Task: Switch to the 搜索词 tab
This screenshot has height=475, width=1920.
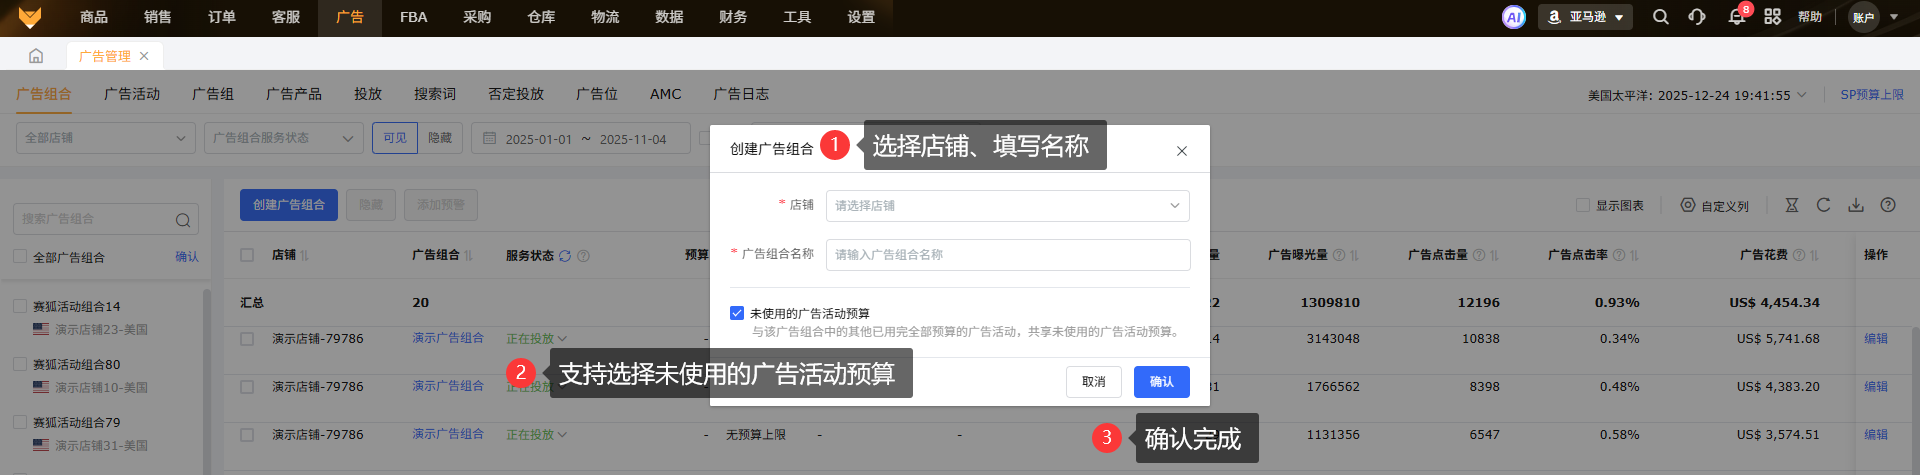Action: pyautogui.click(x=435, y=94)
